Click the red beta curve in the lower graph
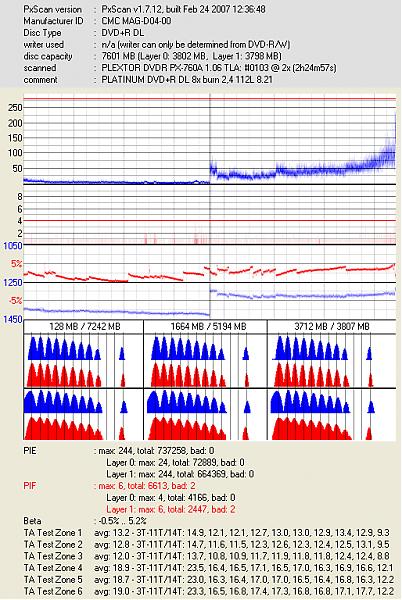Screen dimensions: 402x600 (x=210, y=272)
